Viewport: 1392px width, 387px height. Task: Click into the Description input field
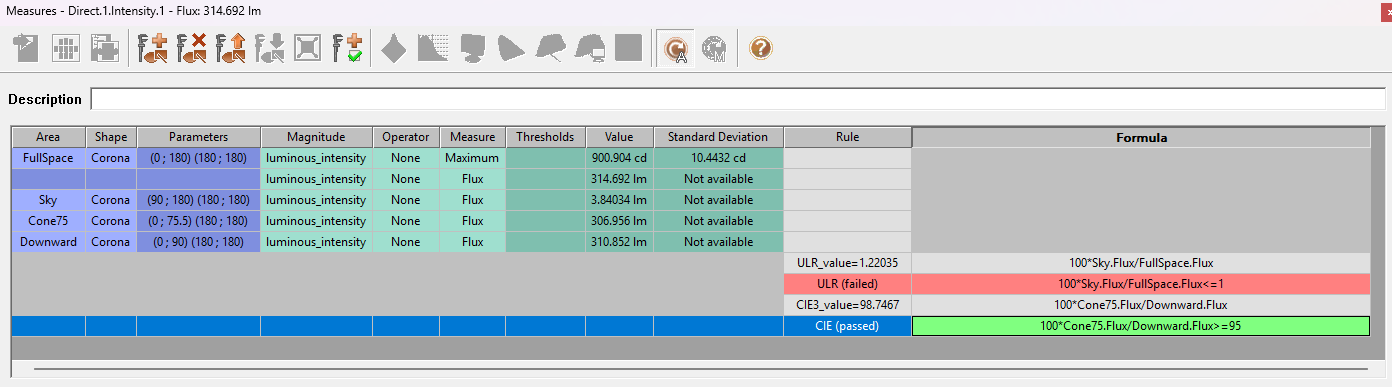pos(738,99)
